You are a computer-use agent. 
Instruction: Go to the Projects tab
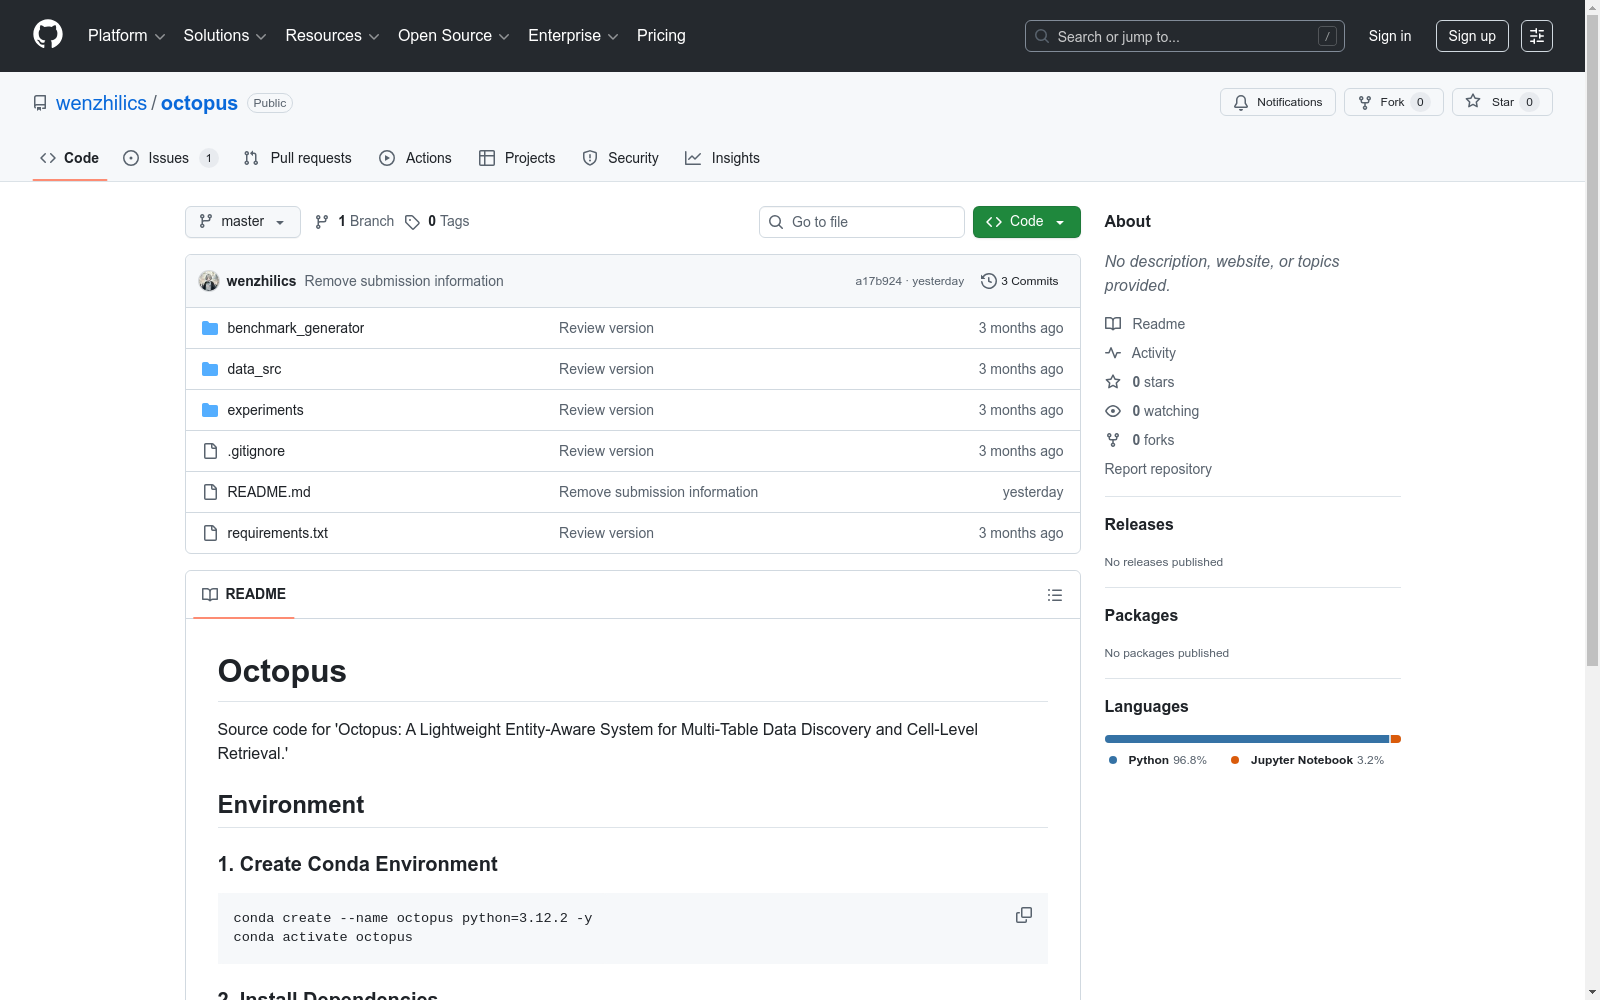point(517,158)
